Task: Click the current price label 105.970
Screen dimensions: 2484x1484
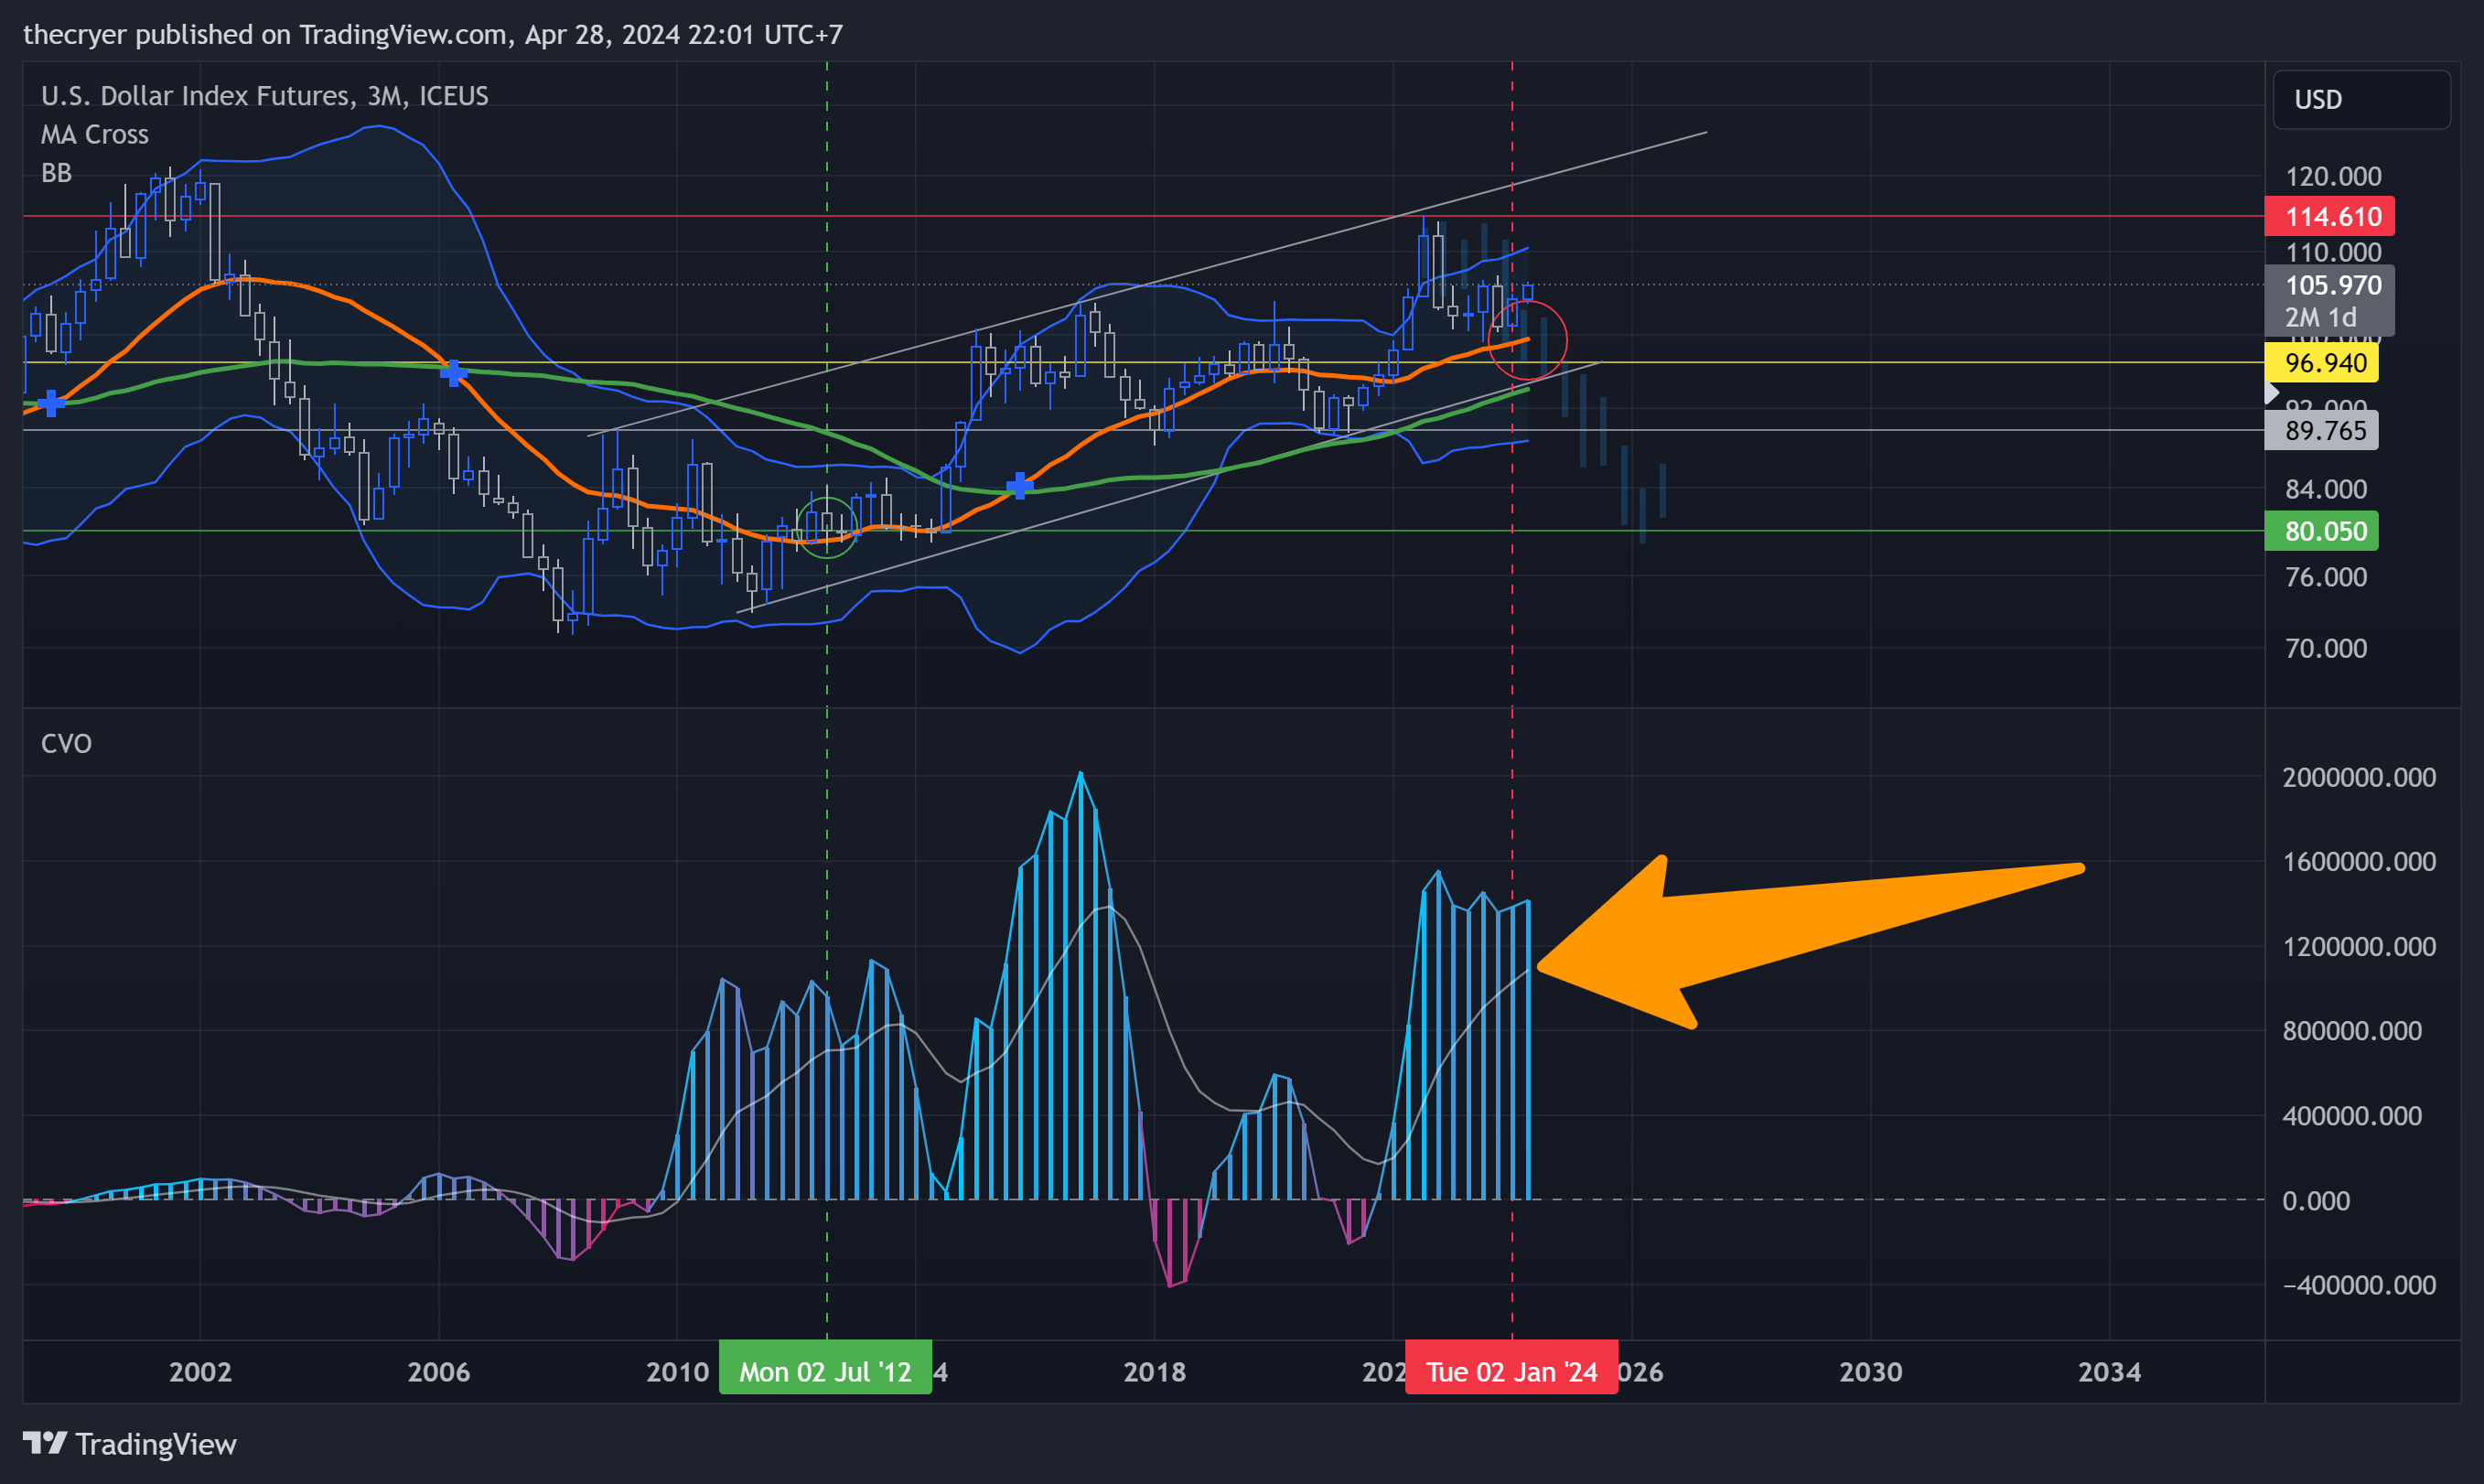Action: click(x=2333, y=285)
